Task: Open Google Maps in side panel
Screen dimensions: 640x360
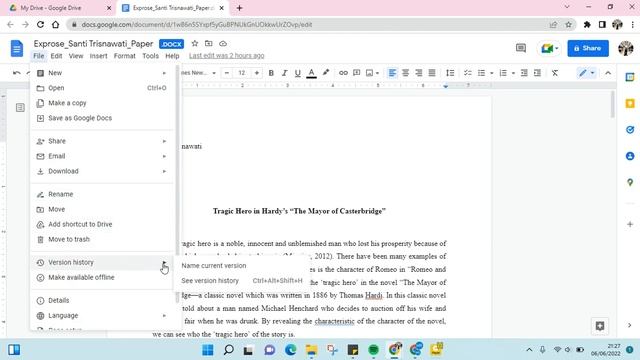Action: click(630, 182)
